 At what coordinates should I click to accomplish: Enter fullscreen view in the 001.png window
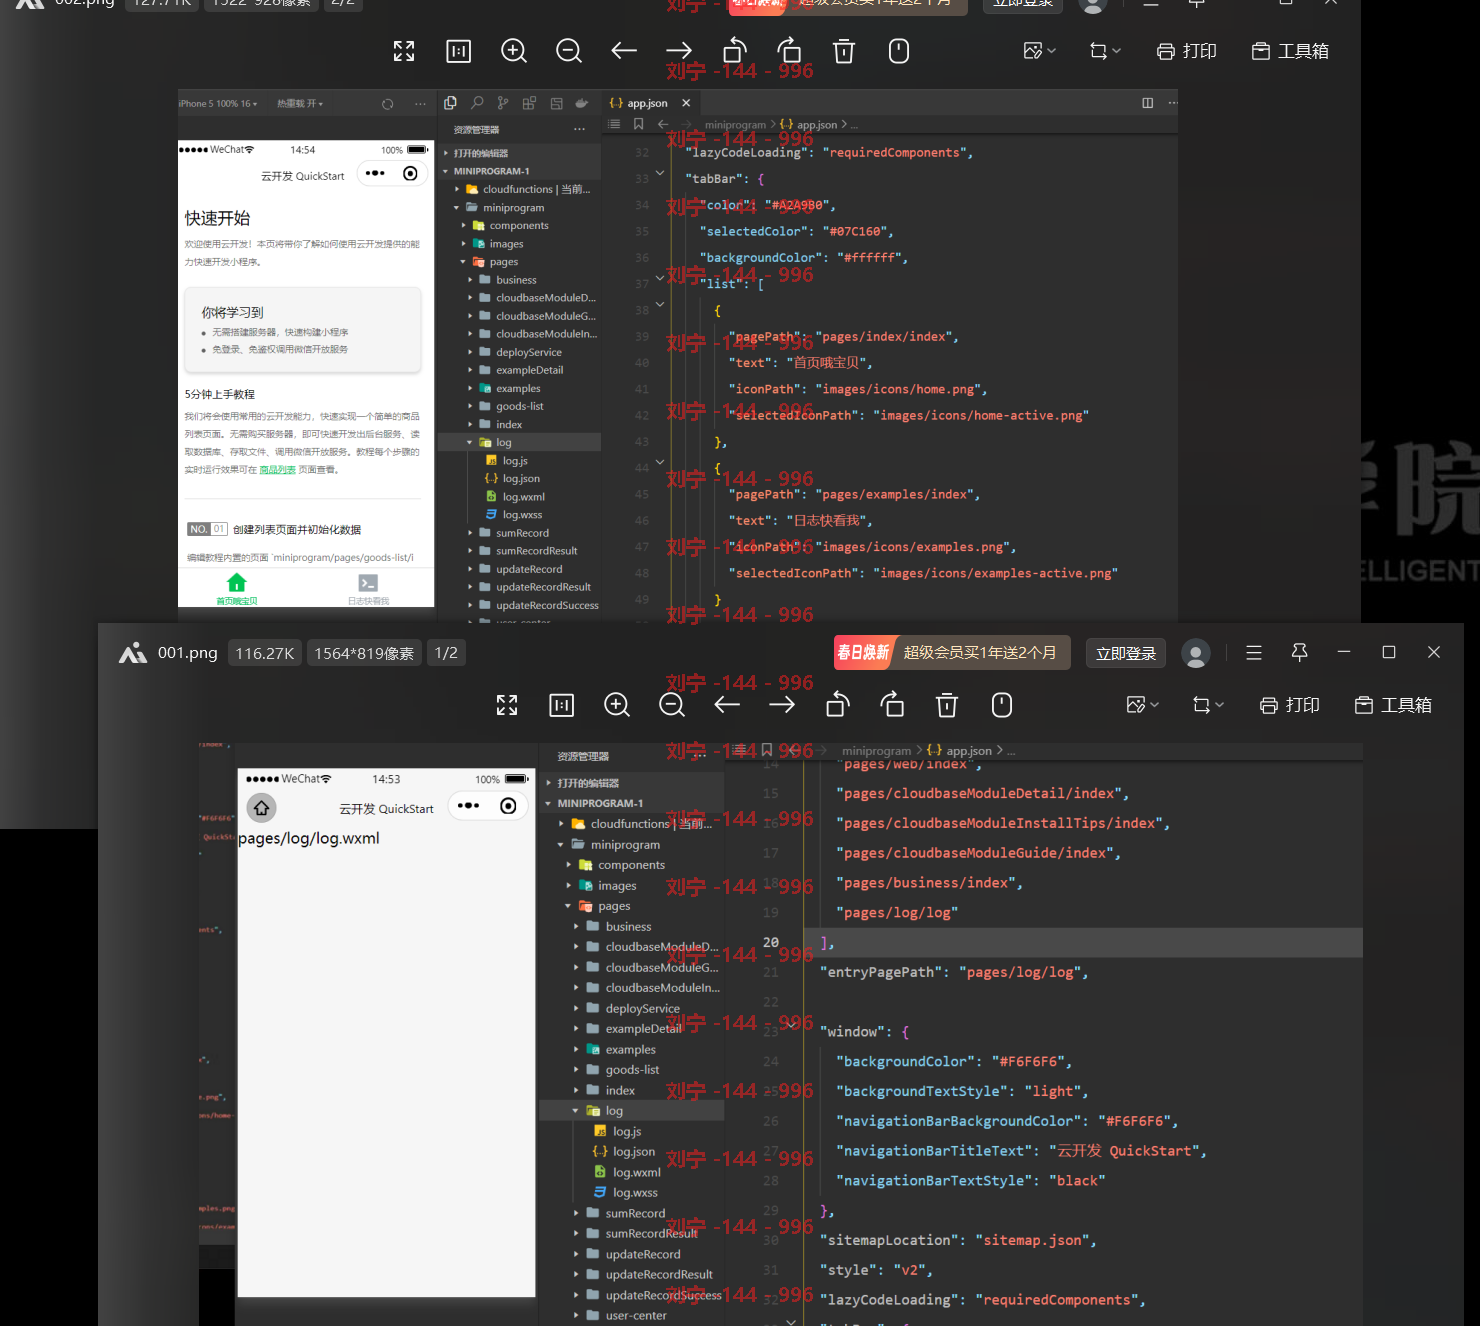click(x=507, y=705)
